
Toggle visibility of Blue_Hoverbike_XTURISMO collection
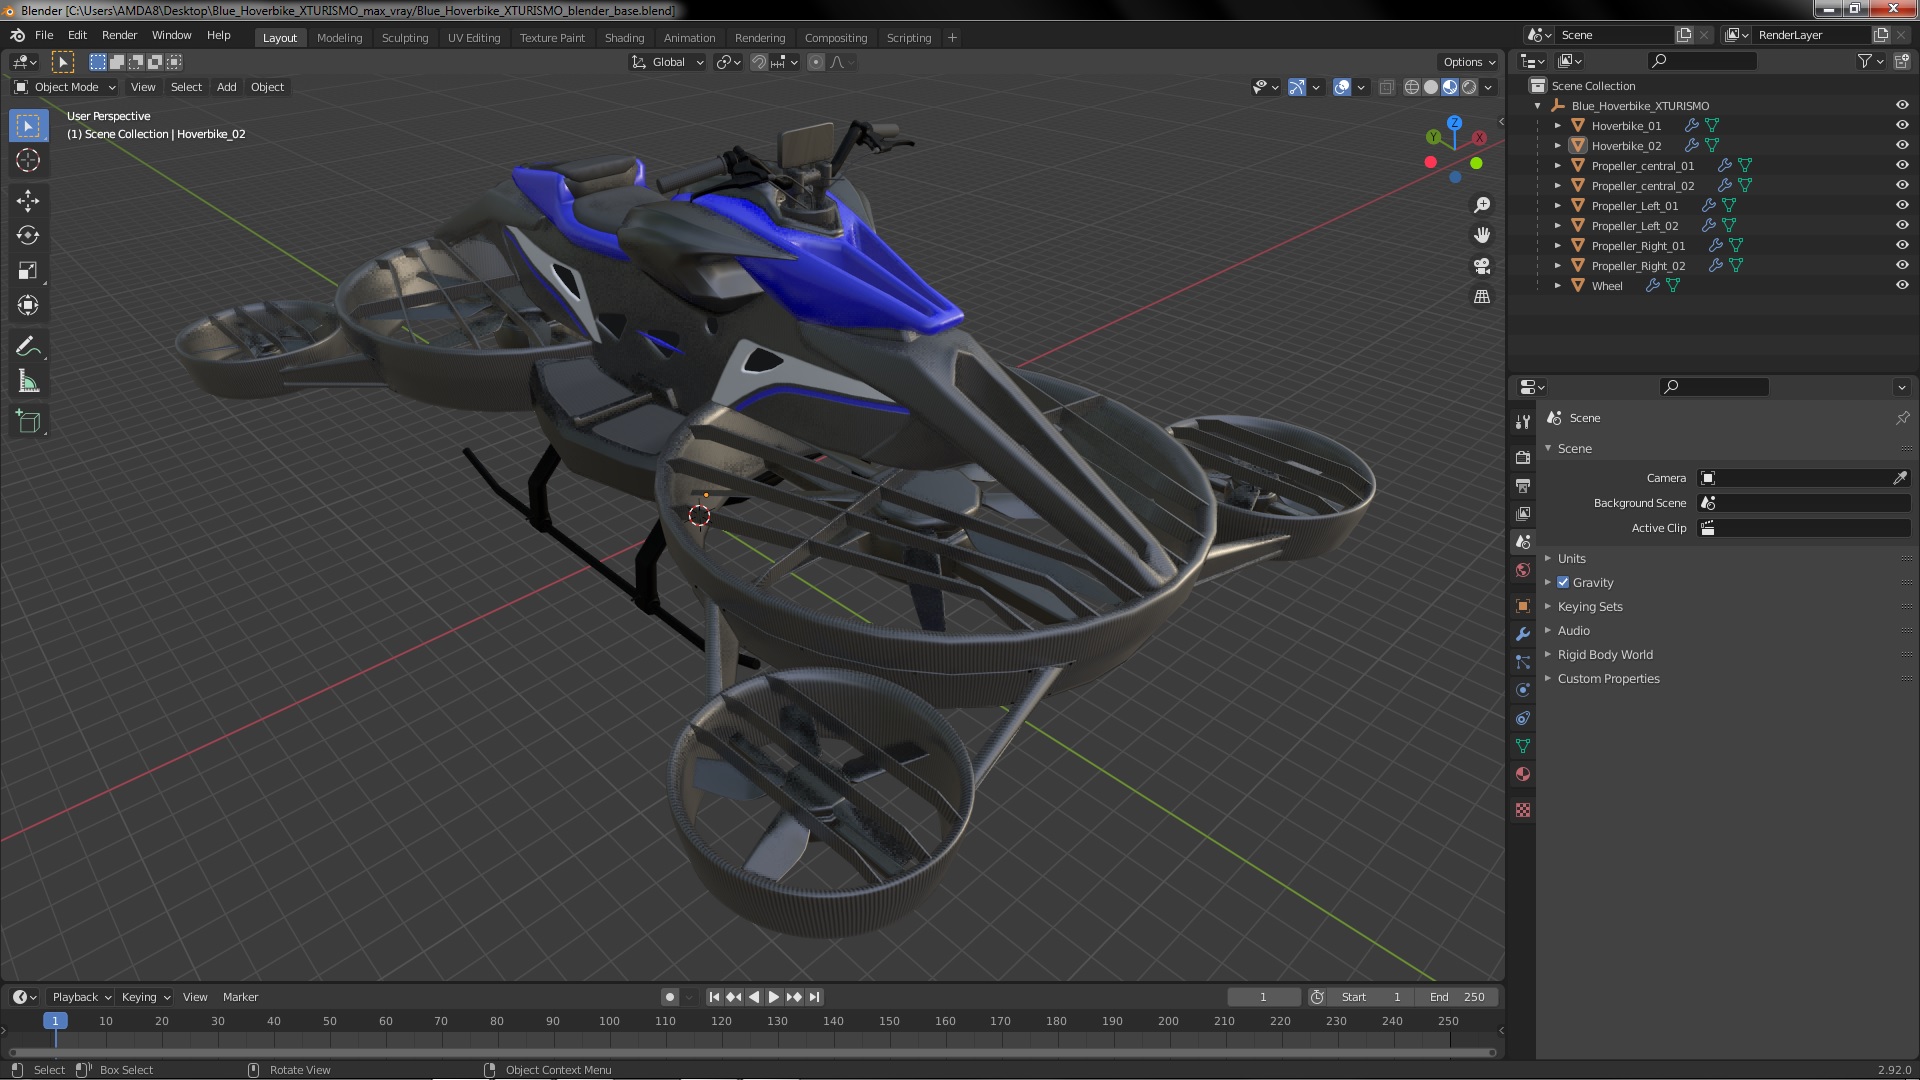[1902, 105]
